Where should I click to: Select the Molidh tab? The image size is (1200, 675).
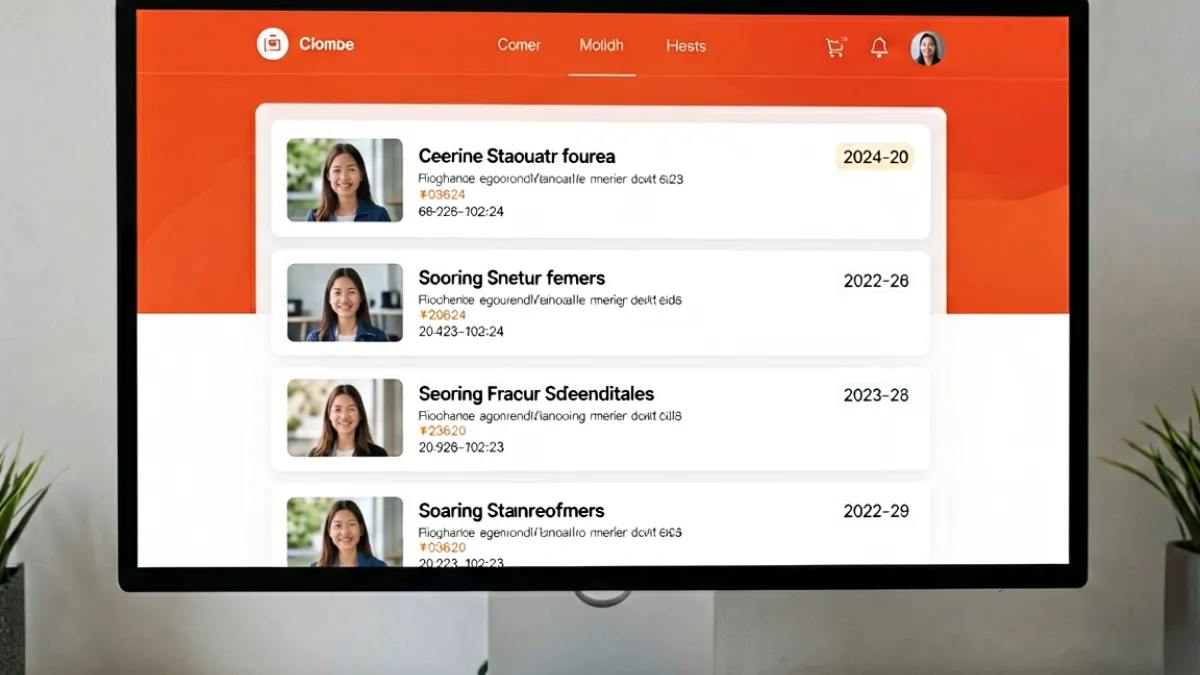coord(601,45)
